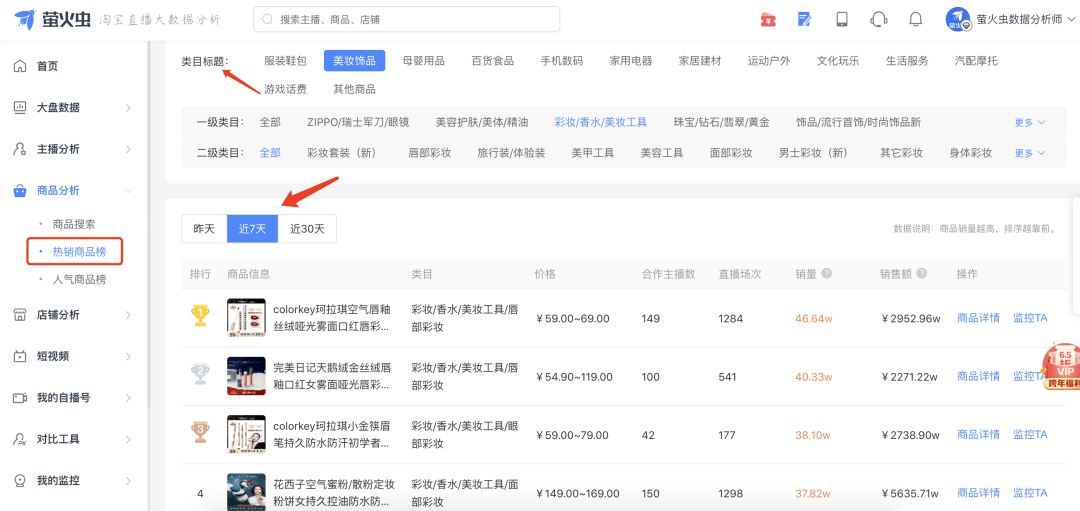
Task: Open 商品详情 for the colorkey lip glaze
Action: tap(978, 318)
